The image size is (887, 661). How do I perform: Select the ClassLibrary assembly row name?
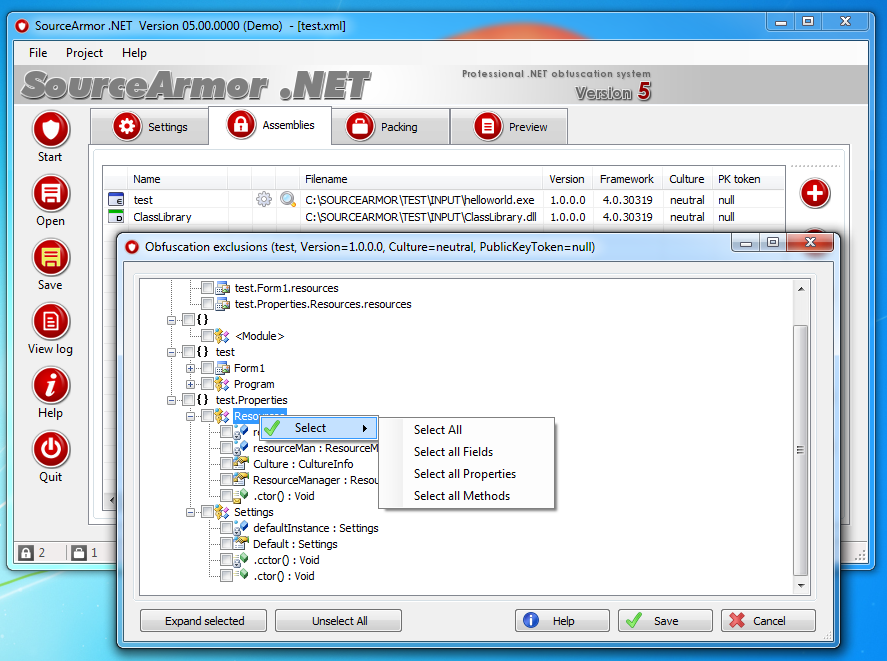coord(162,217)
